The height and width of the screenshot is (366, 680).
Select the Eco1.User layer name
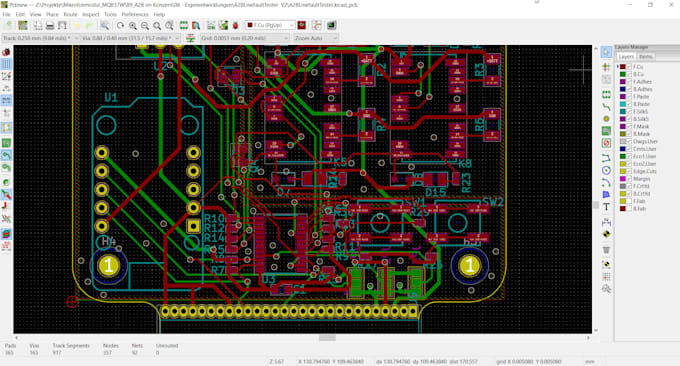[x=644, y=156]
